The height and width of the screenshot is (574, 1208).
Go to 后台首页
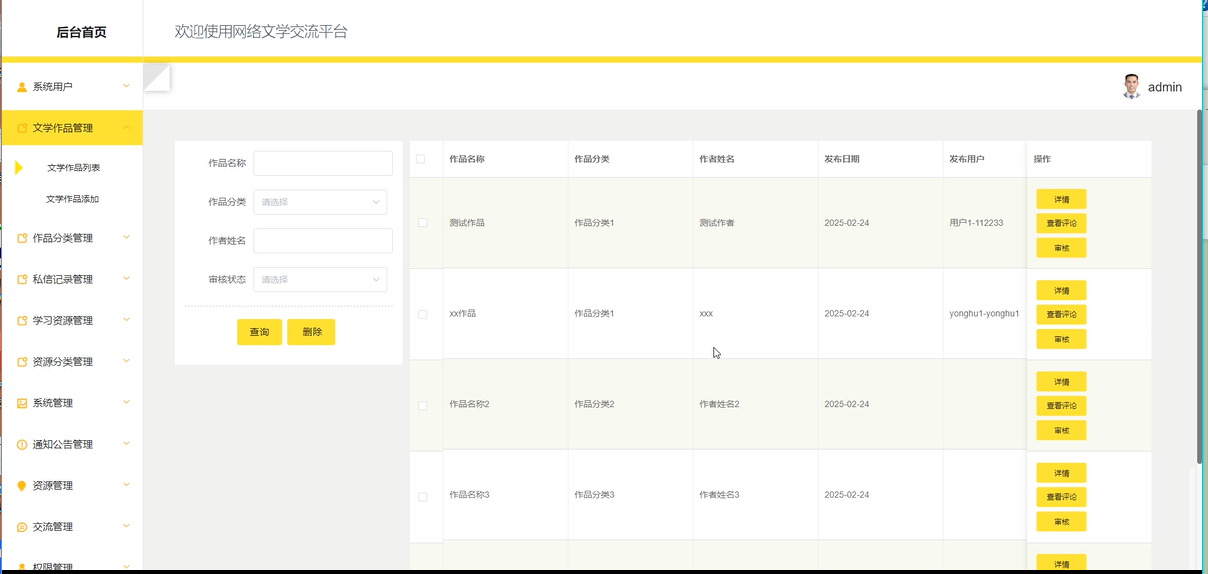point(81,32)
